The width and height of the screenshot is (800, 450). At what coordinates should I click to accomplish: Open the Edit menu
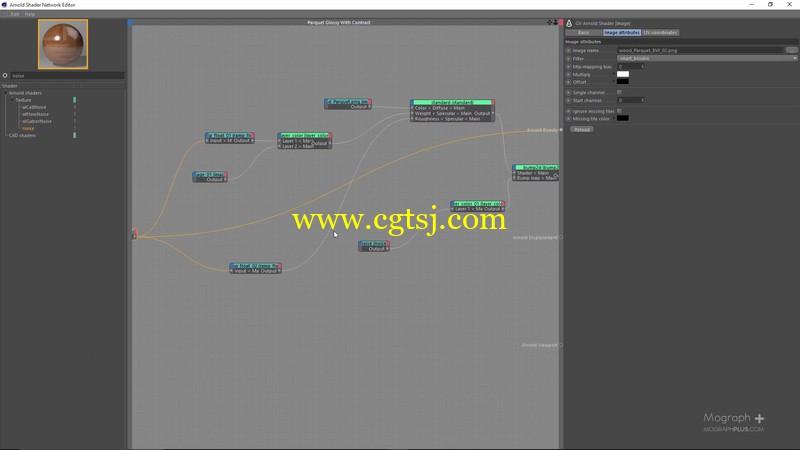(x=15, y=14)
